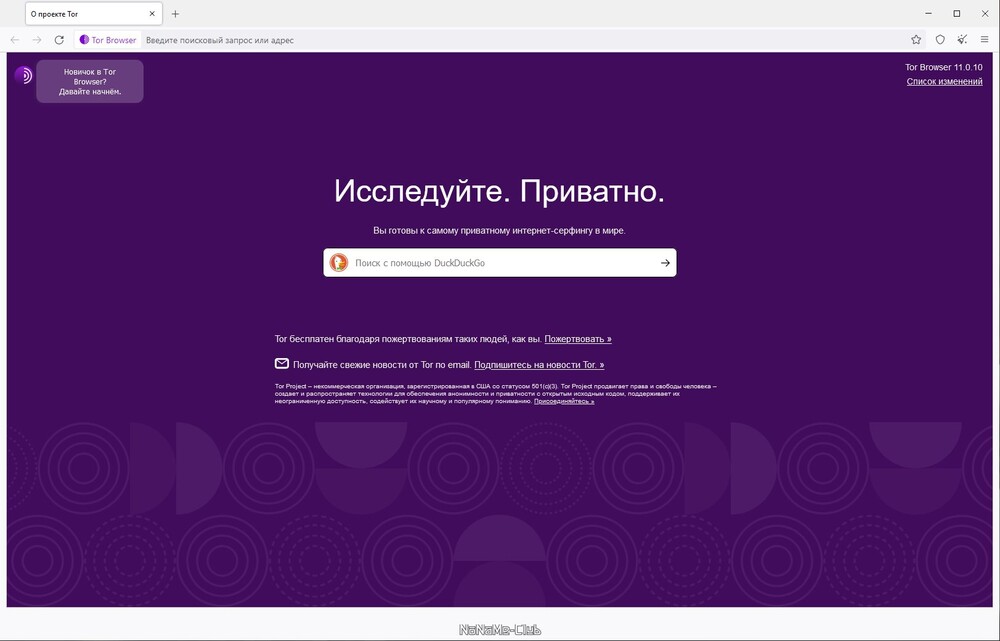This screenshot has width=1000, height=641.
Task: Focus the address bar input field
Action: click(500, 40)
